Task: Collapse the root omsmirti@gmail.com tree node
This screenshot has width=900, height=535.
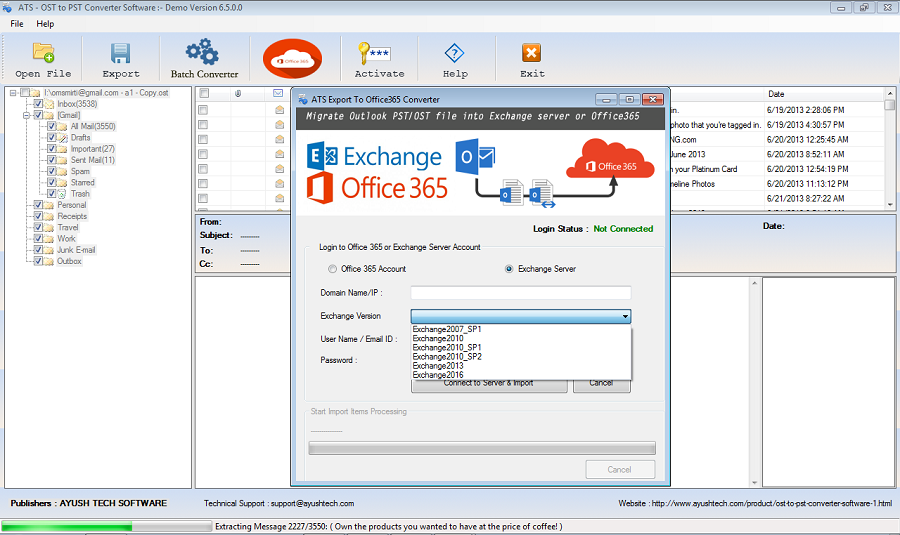Action: coord(13,93)
